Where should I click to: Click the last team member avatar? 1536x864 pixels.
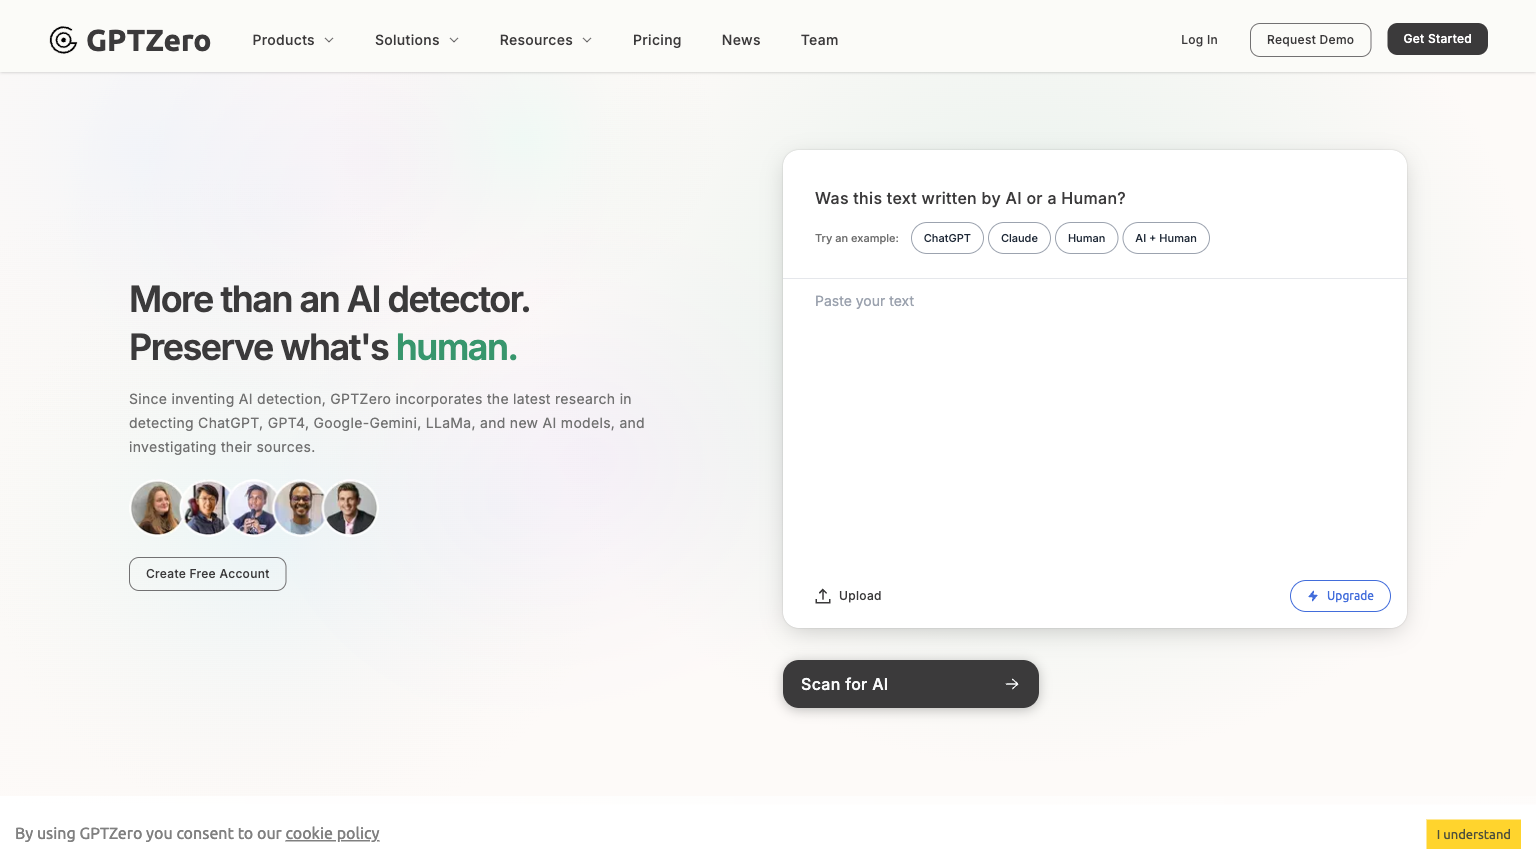pyautogui.click(x=351, y=508)
